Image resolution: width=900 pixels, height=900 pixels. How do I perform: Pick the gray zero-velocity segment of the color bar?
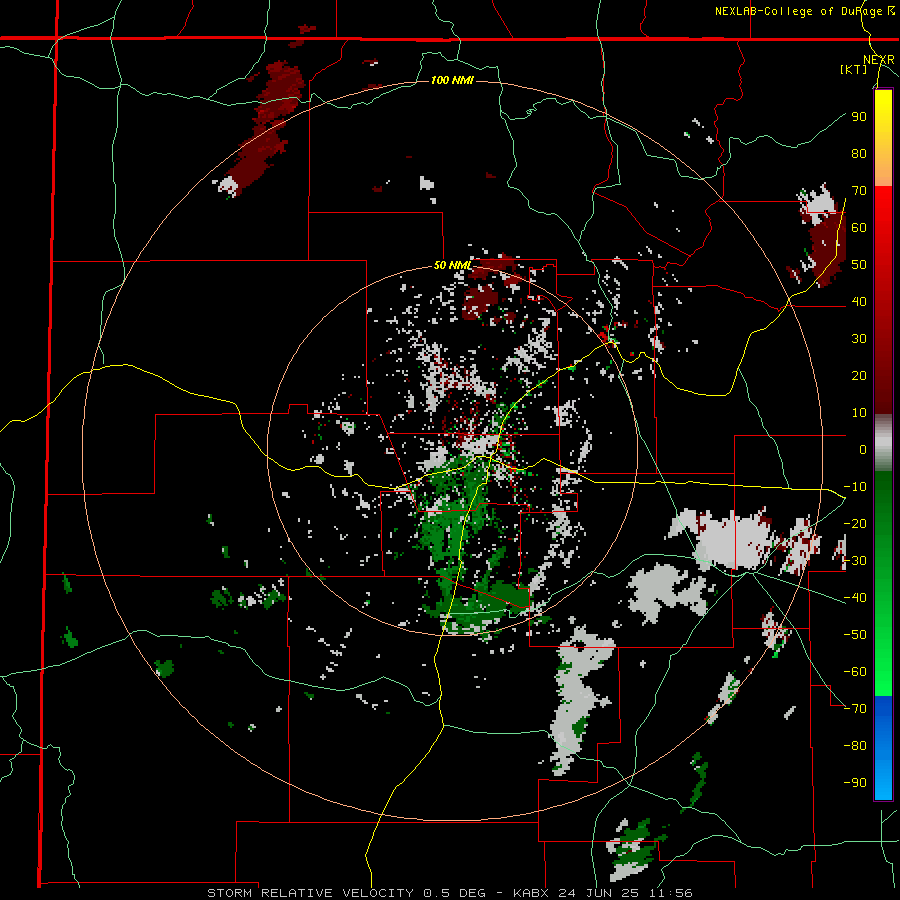click(883, 443)
